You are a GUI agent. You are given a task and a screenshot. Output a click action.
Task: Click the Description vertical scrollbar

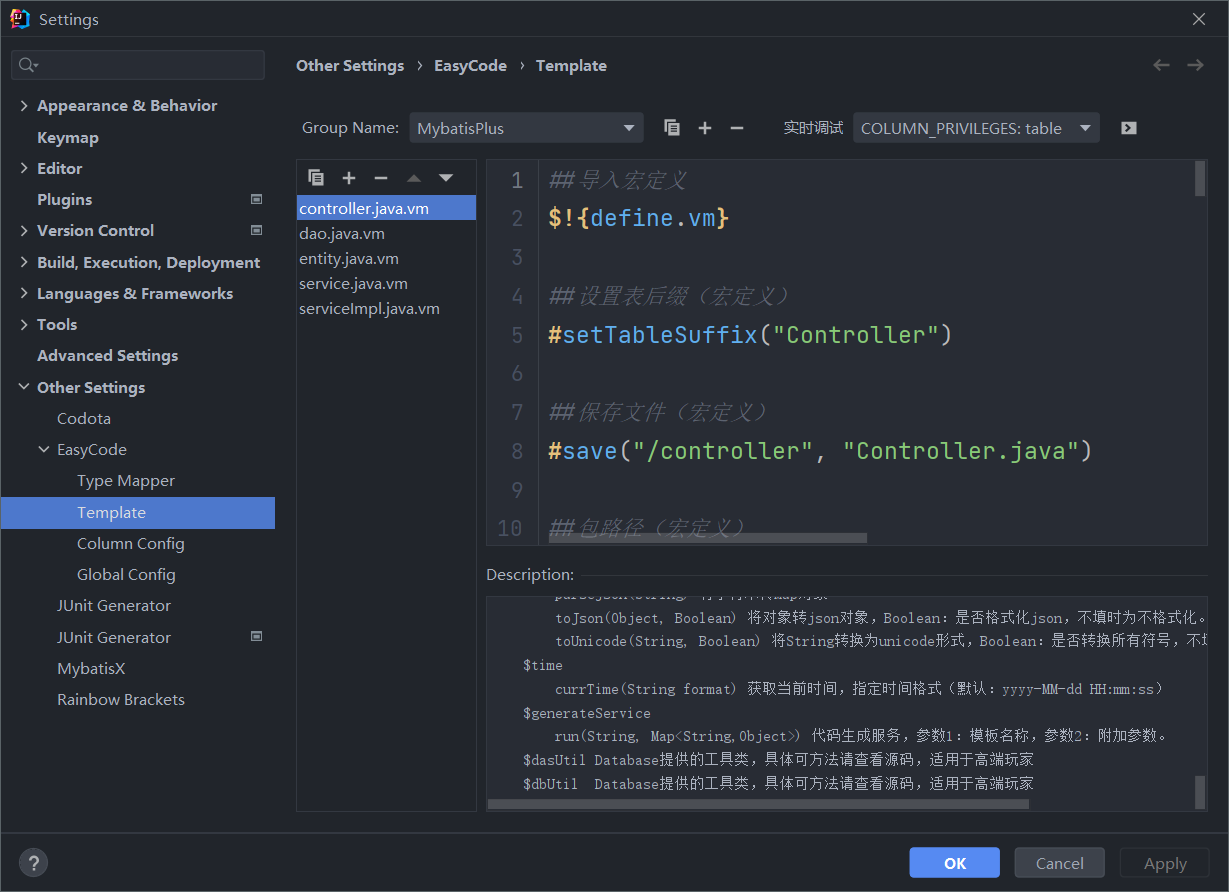click(x=1200, y=793)
